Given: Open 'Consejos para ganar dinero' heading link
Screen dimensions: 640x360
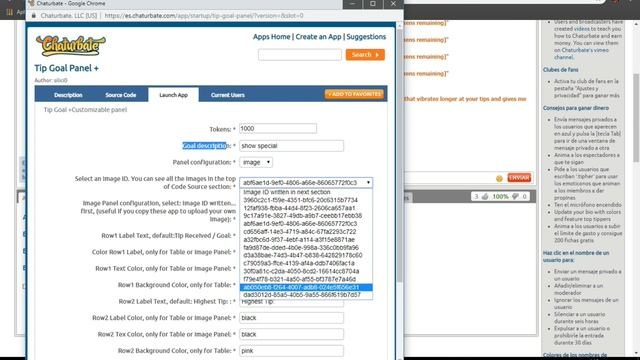Looking at the screenshot, I should pos(576,108).
